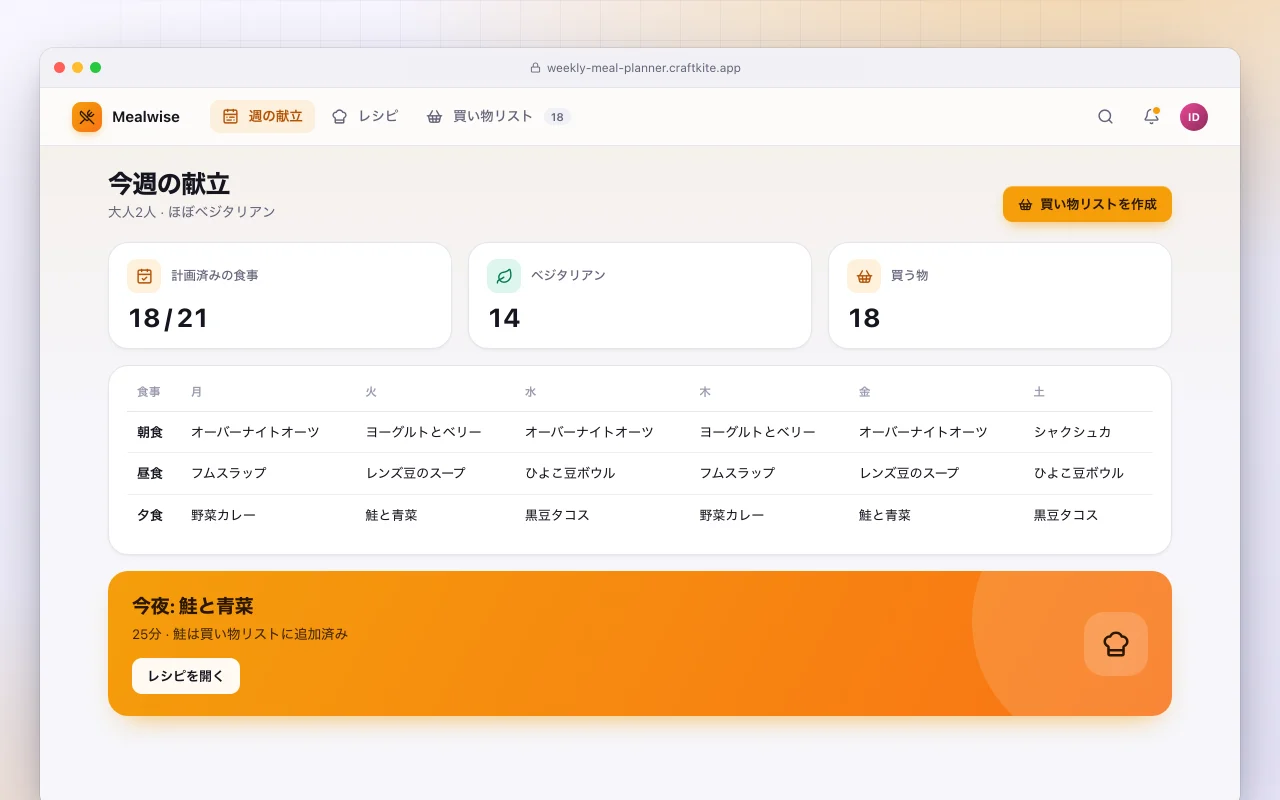Select Wednesday breakfast オーバーナイトオーツ
The image size is (1280, 800).
(589, 432)
